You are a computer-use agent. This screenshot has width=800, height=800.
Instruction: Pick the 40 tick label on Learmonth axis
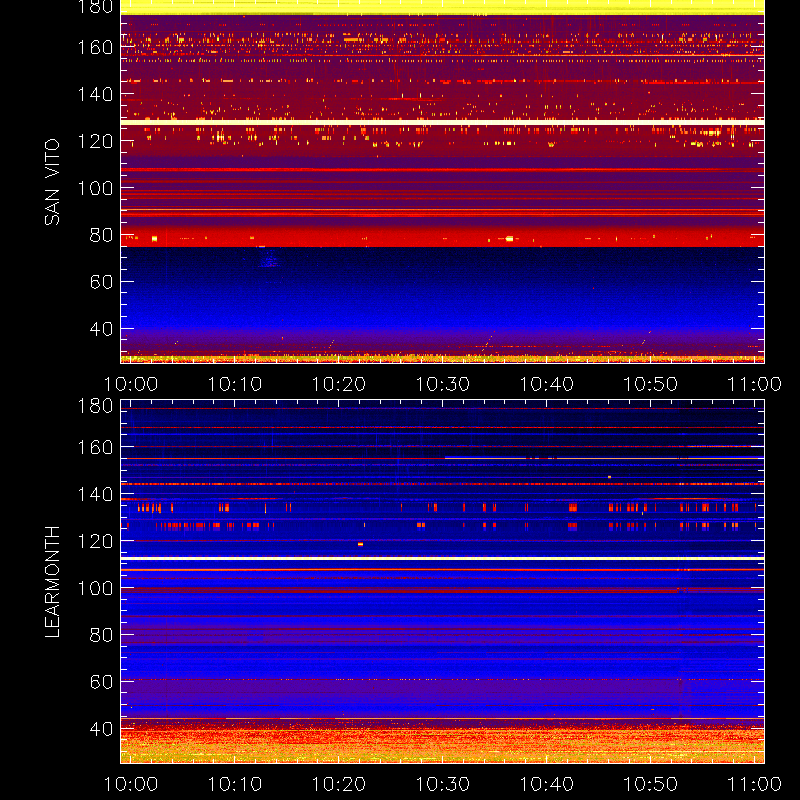coord(101,729)
